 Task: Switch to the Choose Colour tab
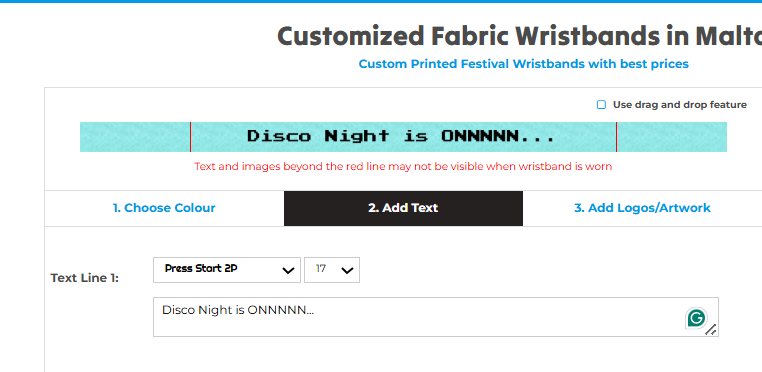click(x=164, y=208)
